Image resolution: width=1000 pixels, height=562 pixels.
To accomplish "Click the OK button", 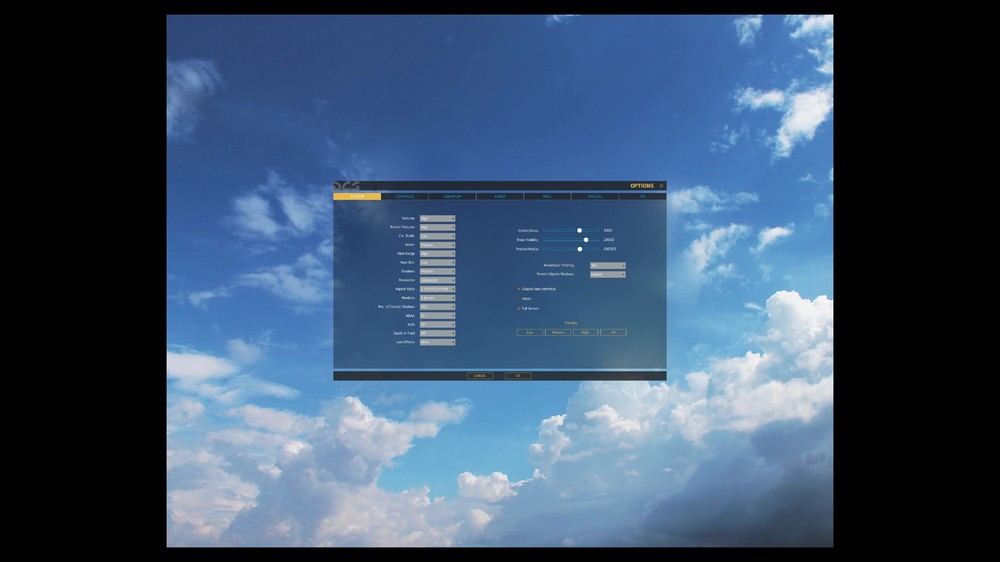I will [518, 376].
